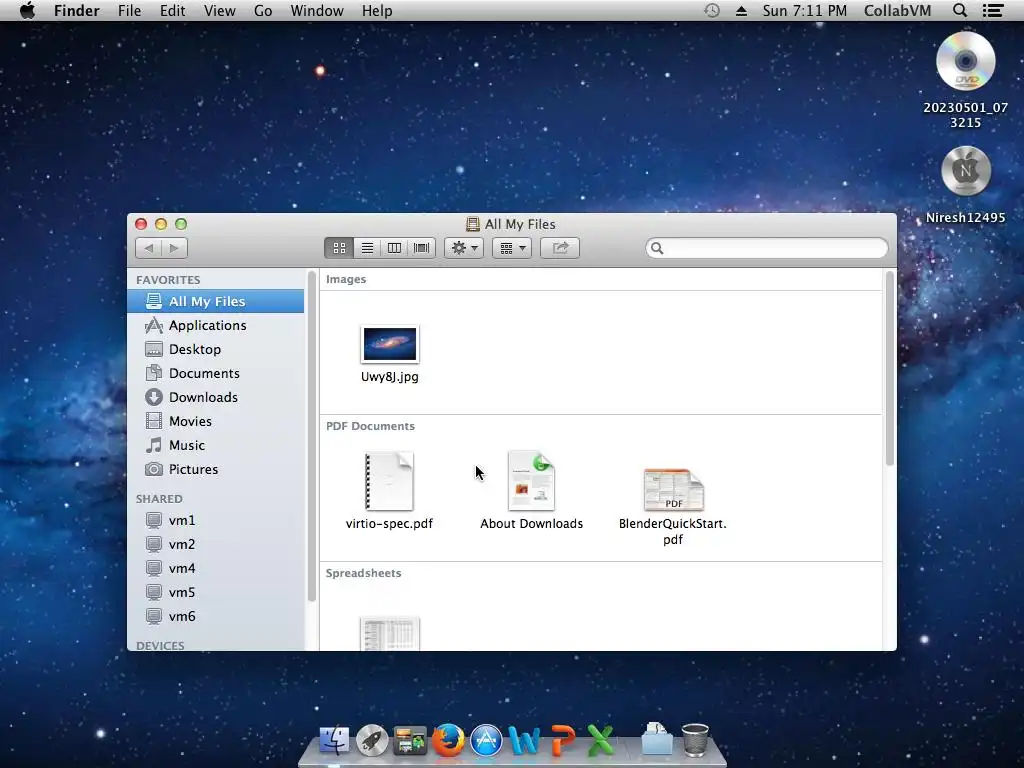Viewport: 1024px width, 768px height.
Task: Select the virtio-spec.pdf file icon
Action: point(389,481)
